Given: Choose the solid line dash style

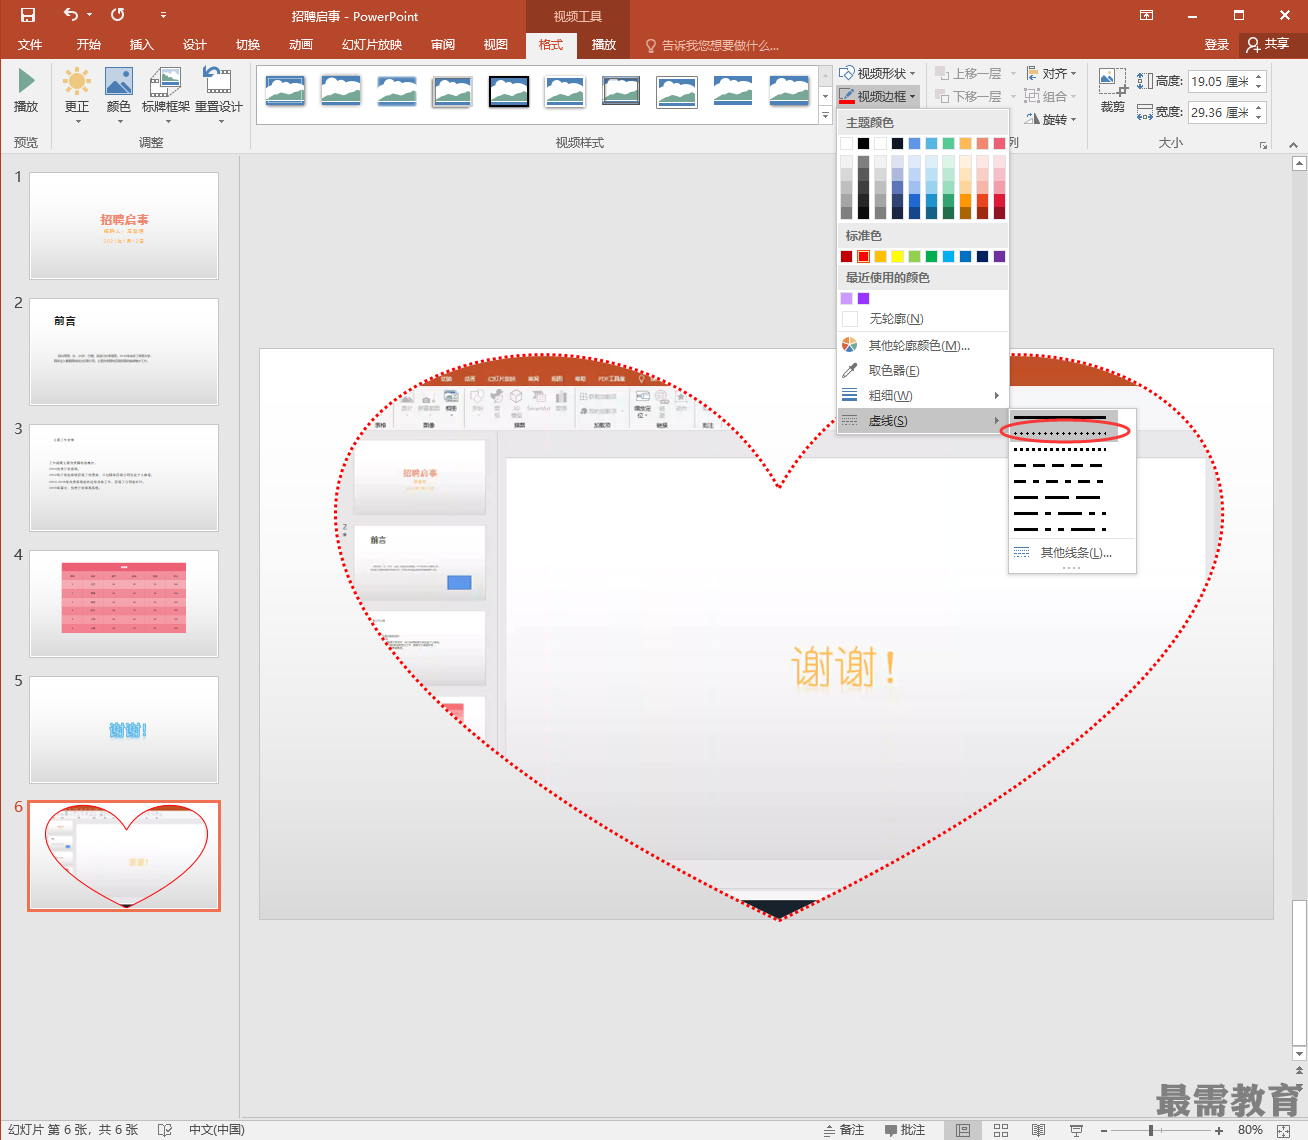Looking at the screenshot, I should (1062, 417).
